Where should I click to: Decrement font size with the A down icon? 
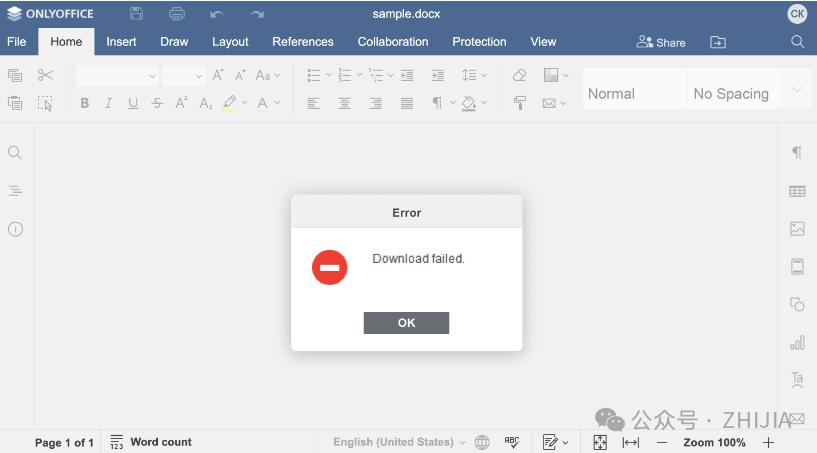coord(240,76)
